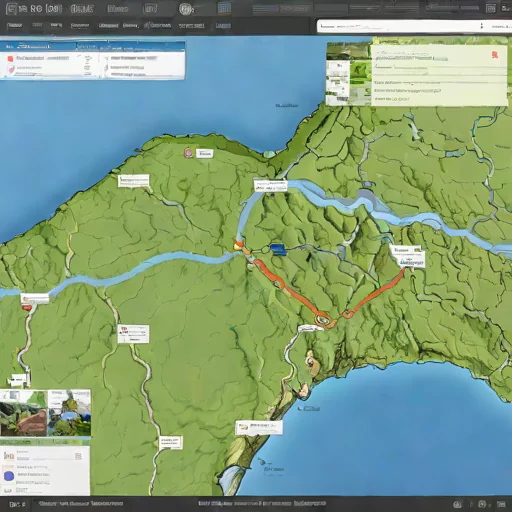Click the square icon at far top-left
The height and width of the screenshot is (512, 512).
pos(11,9)
